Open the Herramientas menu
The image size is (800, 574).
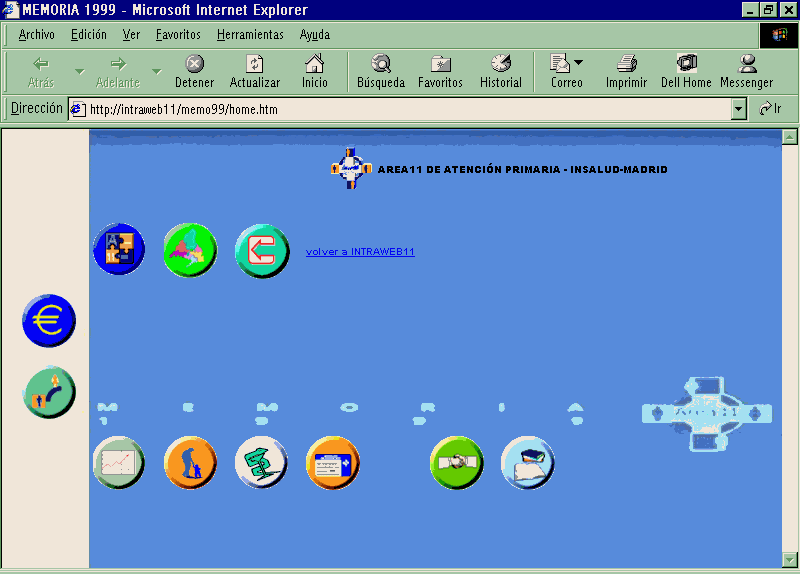(x=250, y=35)
